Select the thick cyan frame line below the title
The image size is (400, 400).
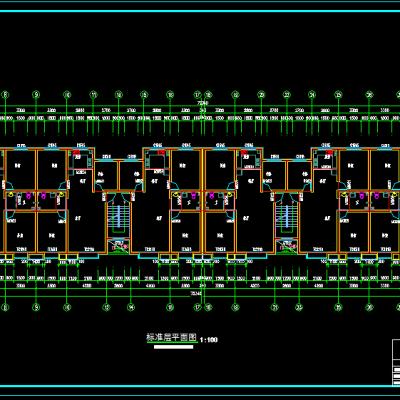pyautogui.click(x=200, y=386)
